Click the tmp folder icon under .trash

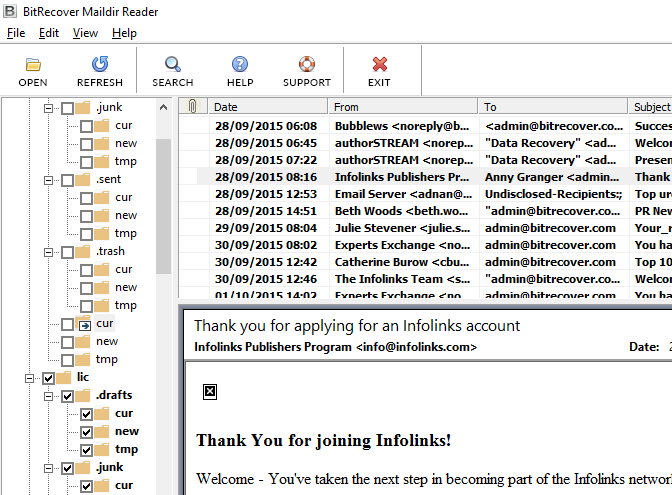tap(102, 306)
